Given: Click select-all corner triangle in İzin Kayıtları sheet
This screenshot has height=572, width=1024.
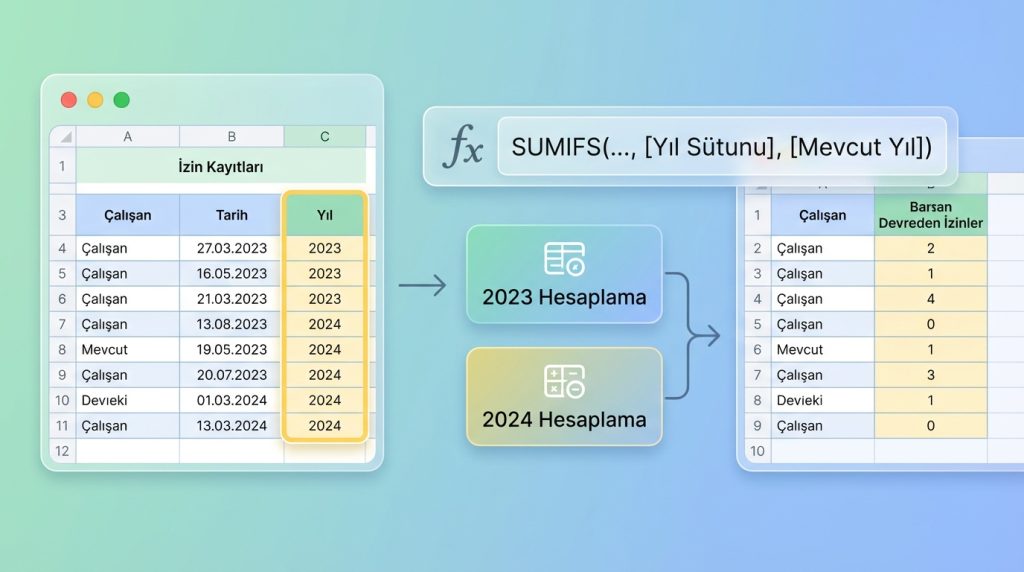Looking at the screenshot, I should tap(63, 137).
